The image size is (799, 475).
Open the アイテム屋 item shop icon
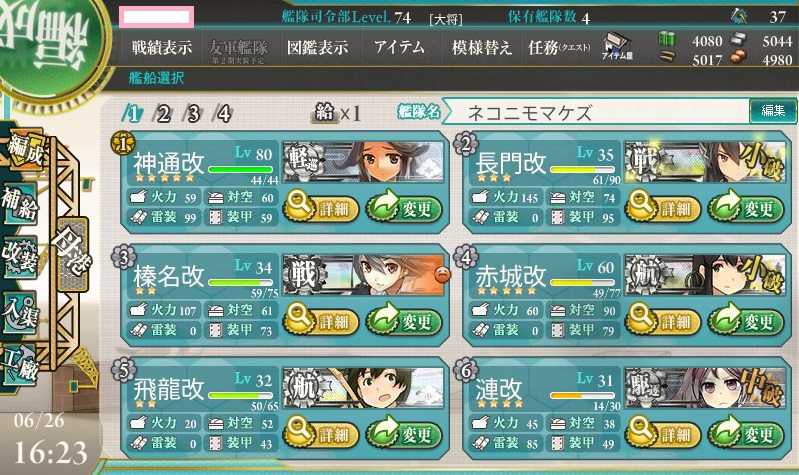(x=617, y=46)
